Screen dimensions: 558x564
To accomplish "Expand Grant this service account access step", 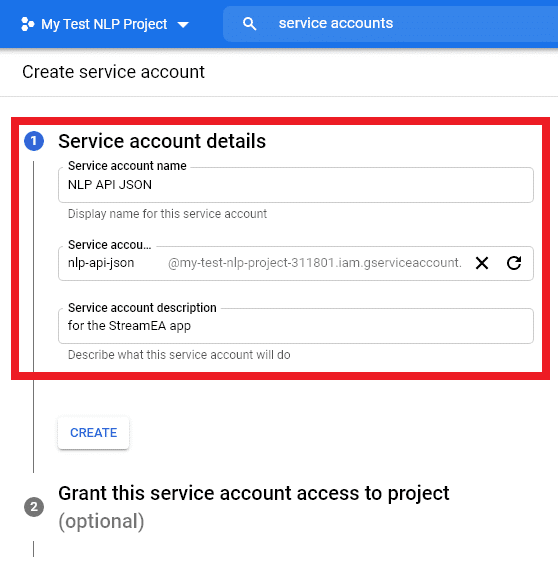I will point(254,493).
